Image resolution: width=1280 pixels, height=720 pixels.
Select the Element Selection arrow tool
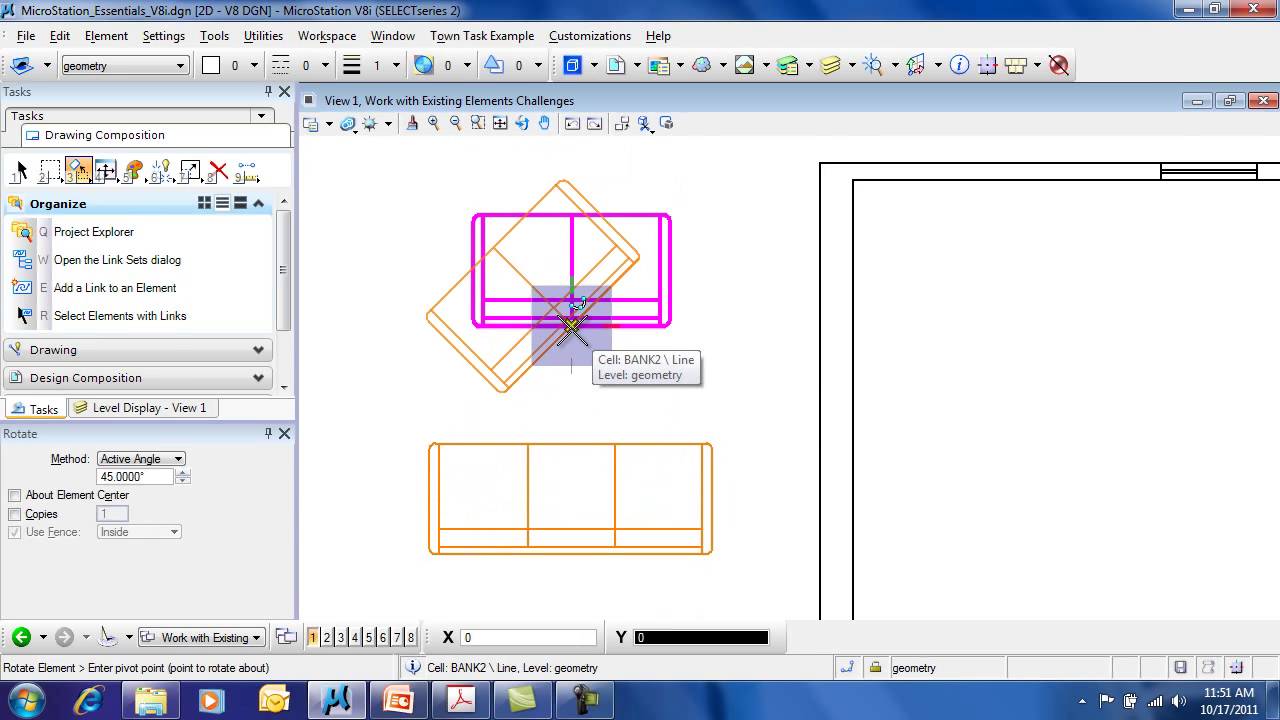pos(21,171)
